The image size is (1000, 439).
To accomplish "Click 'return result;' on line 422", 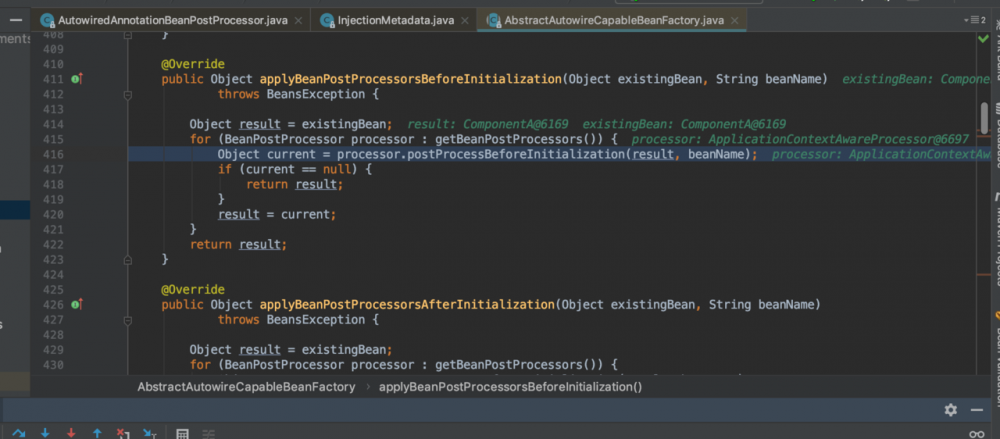I will click(239, 244).
